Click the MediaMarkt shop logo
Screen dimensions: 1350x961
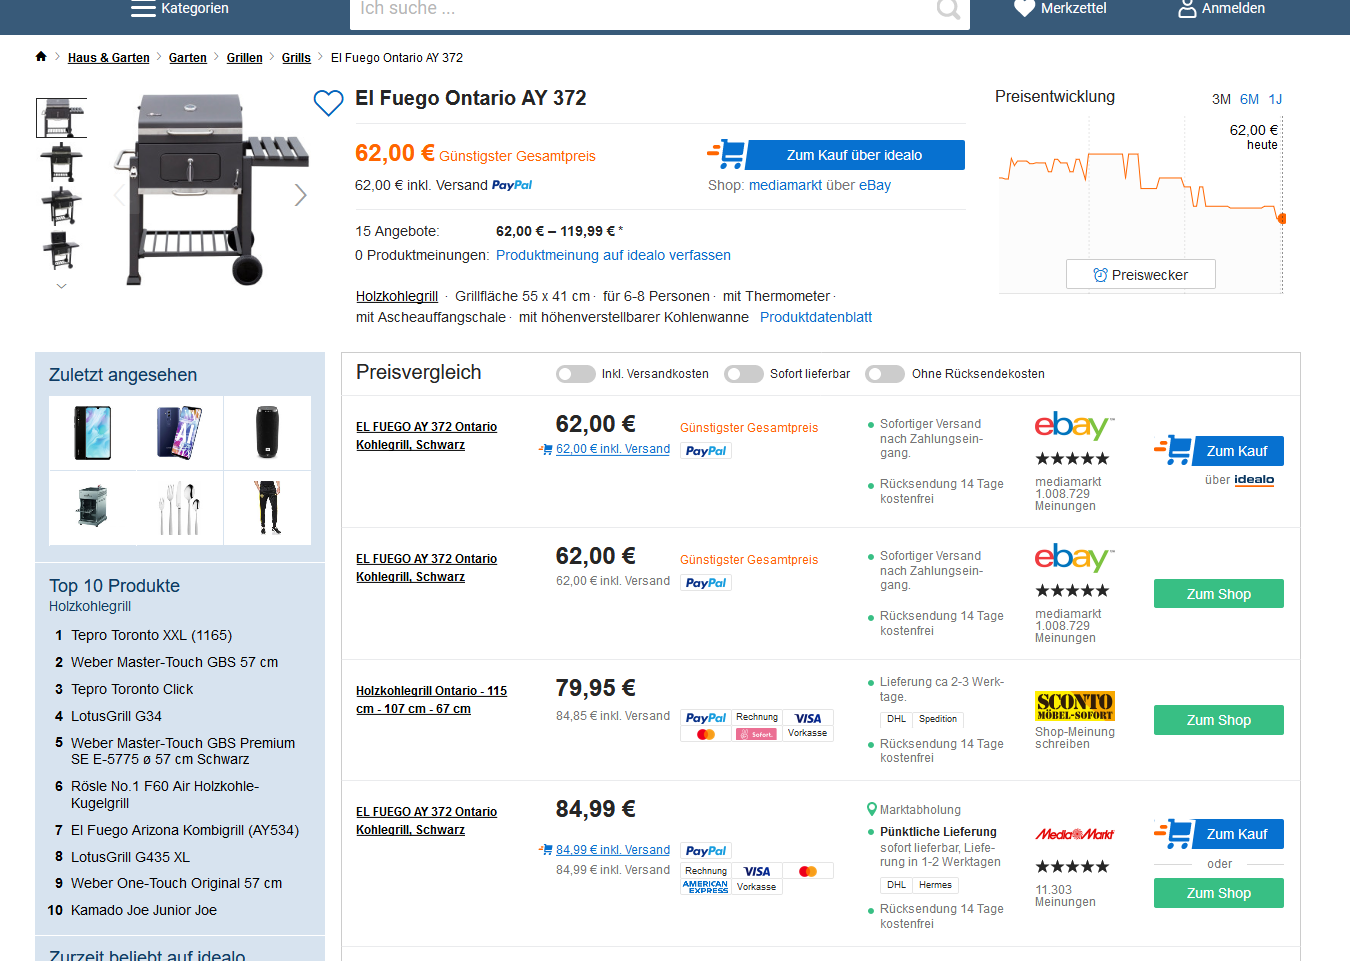[x=1075, y=834]
